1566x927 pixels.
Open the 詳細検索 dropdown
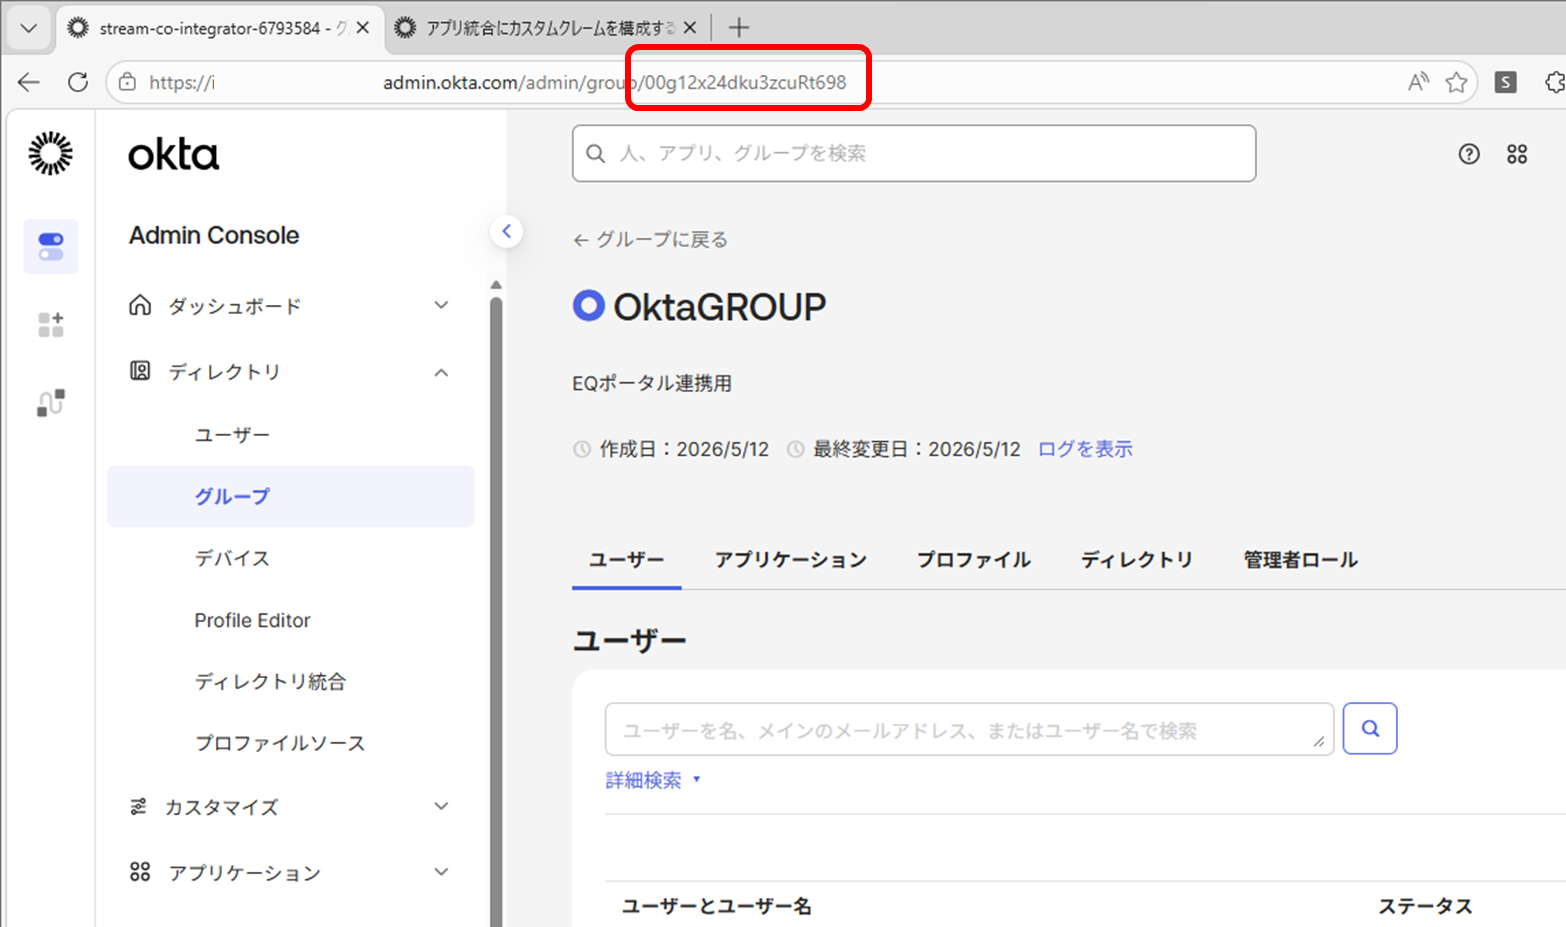[653, 780]
